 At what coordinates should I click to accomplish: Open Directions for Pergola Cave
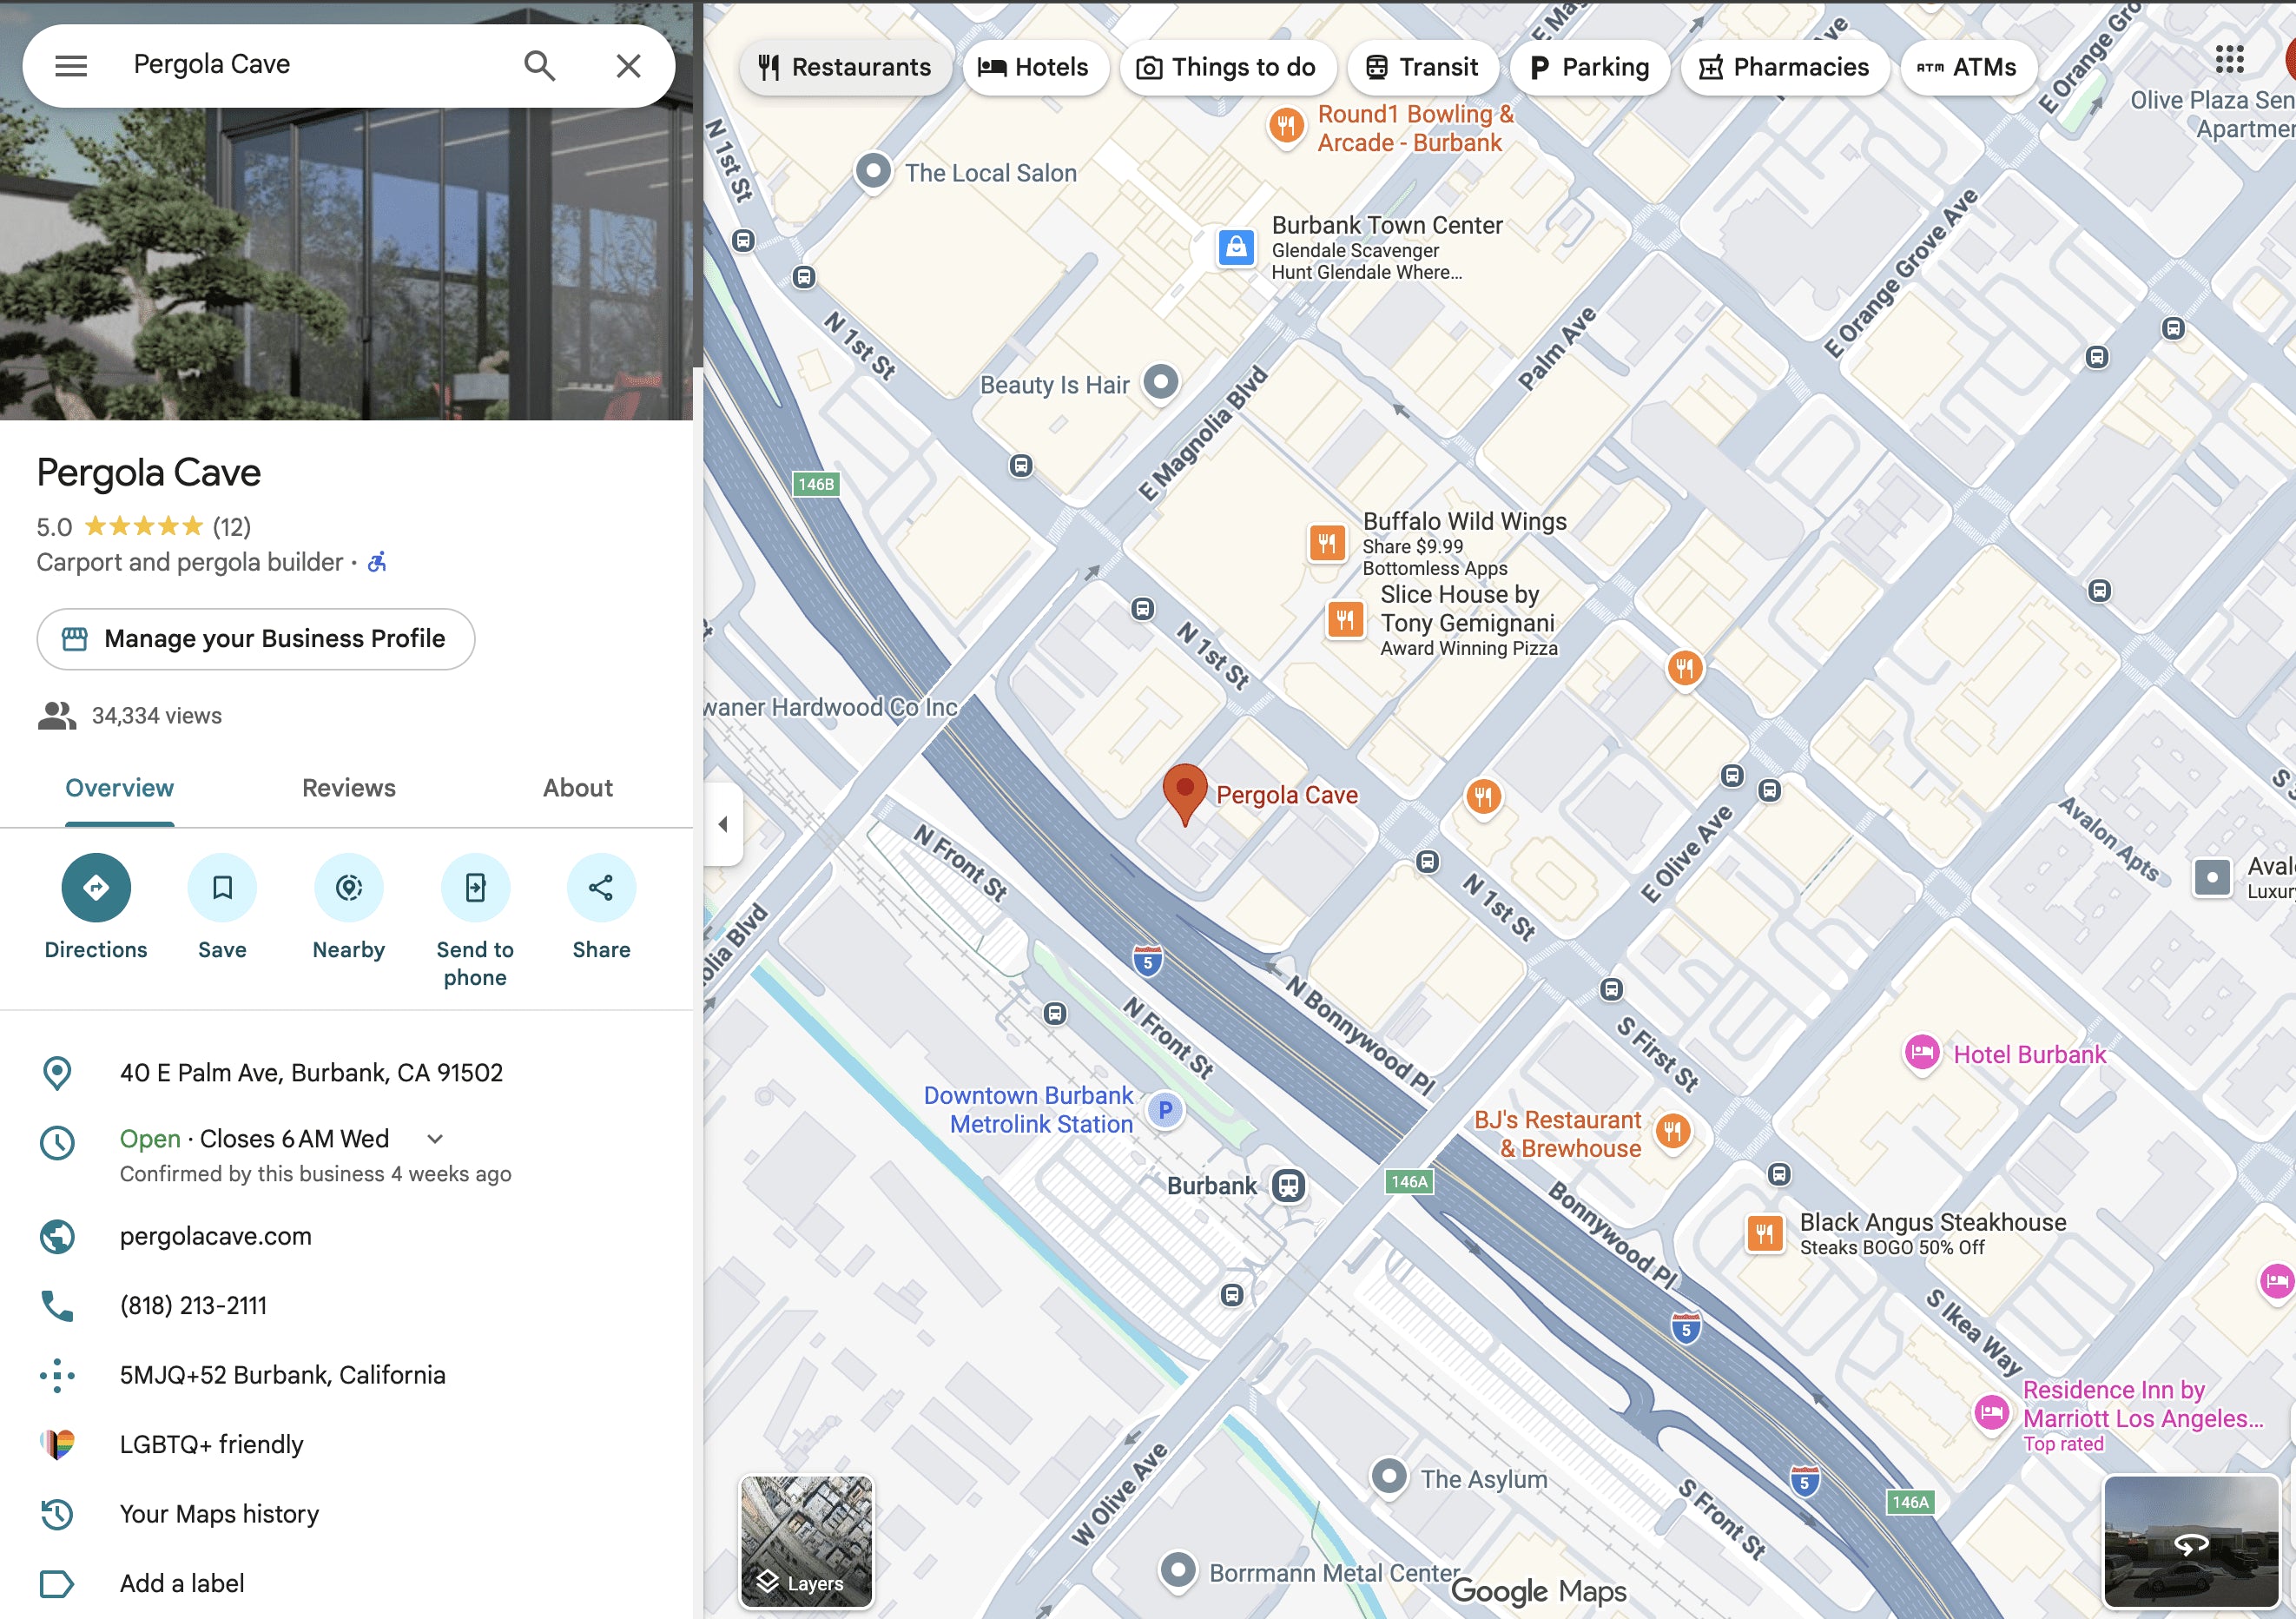(x=96, y=887)
